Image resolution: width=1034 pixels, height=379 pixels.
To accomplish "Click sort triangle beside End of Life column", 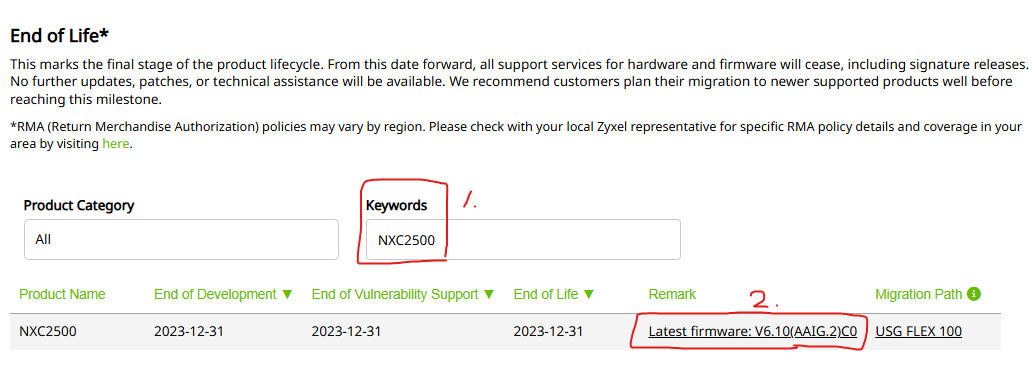I will click(589, 295).
